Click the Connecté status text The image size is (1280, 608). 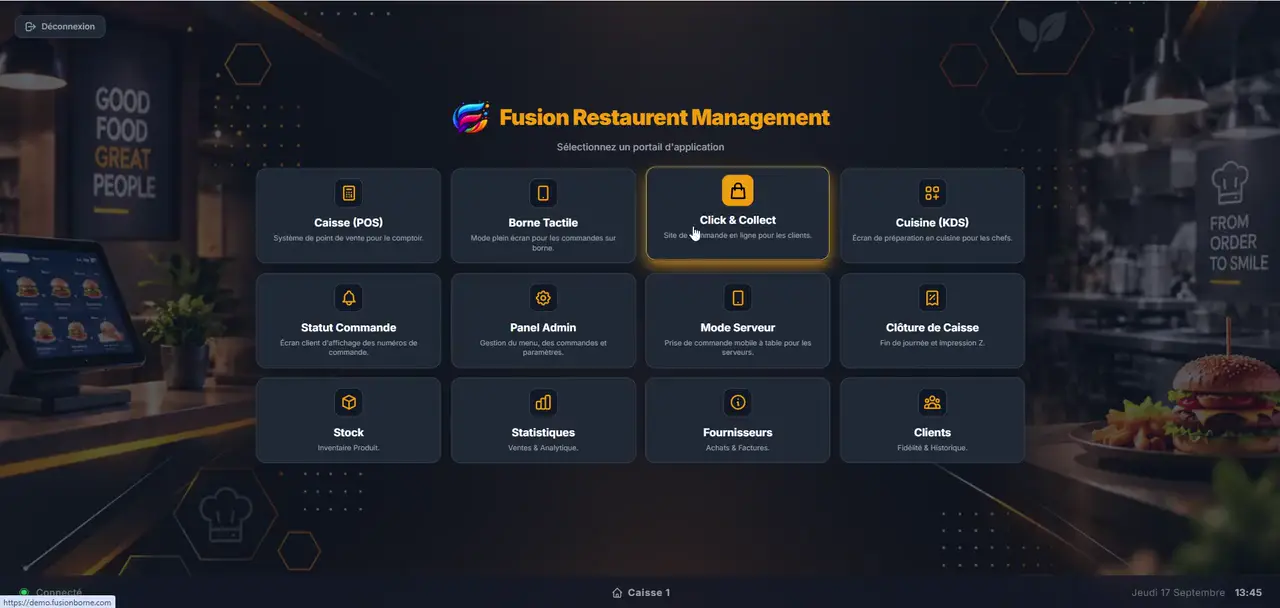point(59,593)
